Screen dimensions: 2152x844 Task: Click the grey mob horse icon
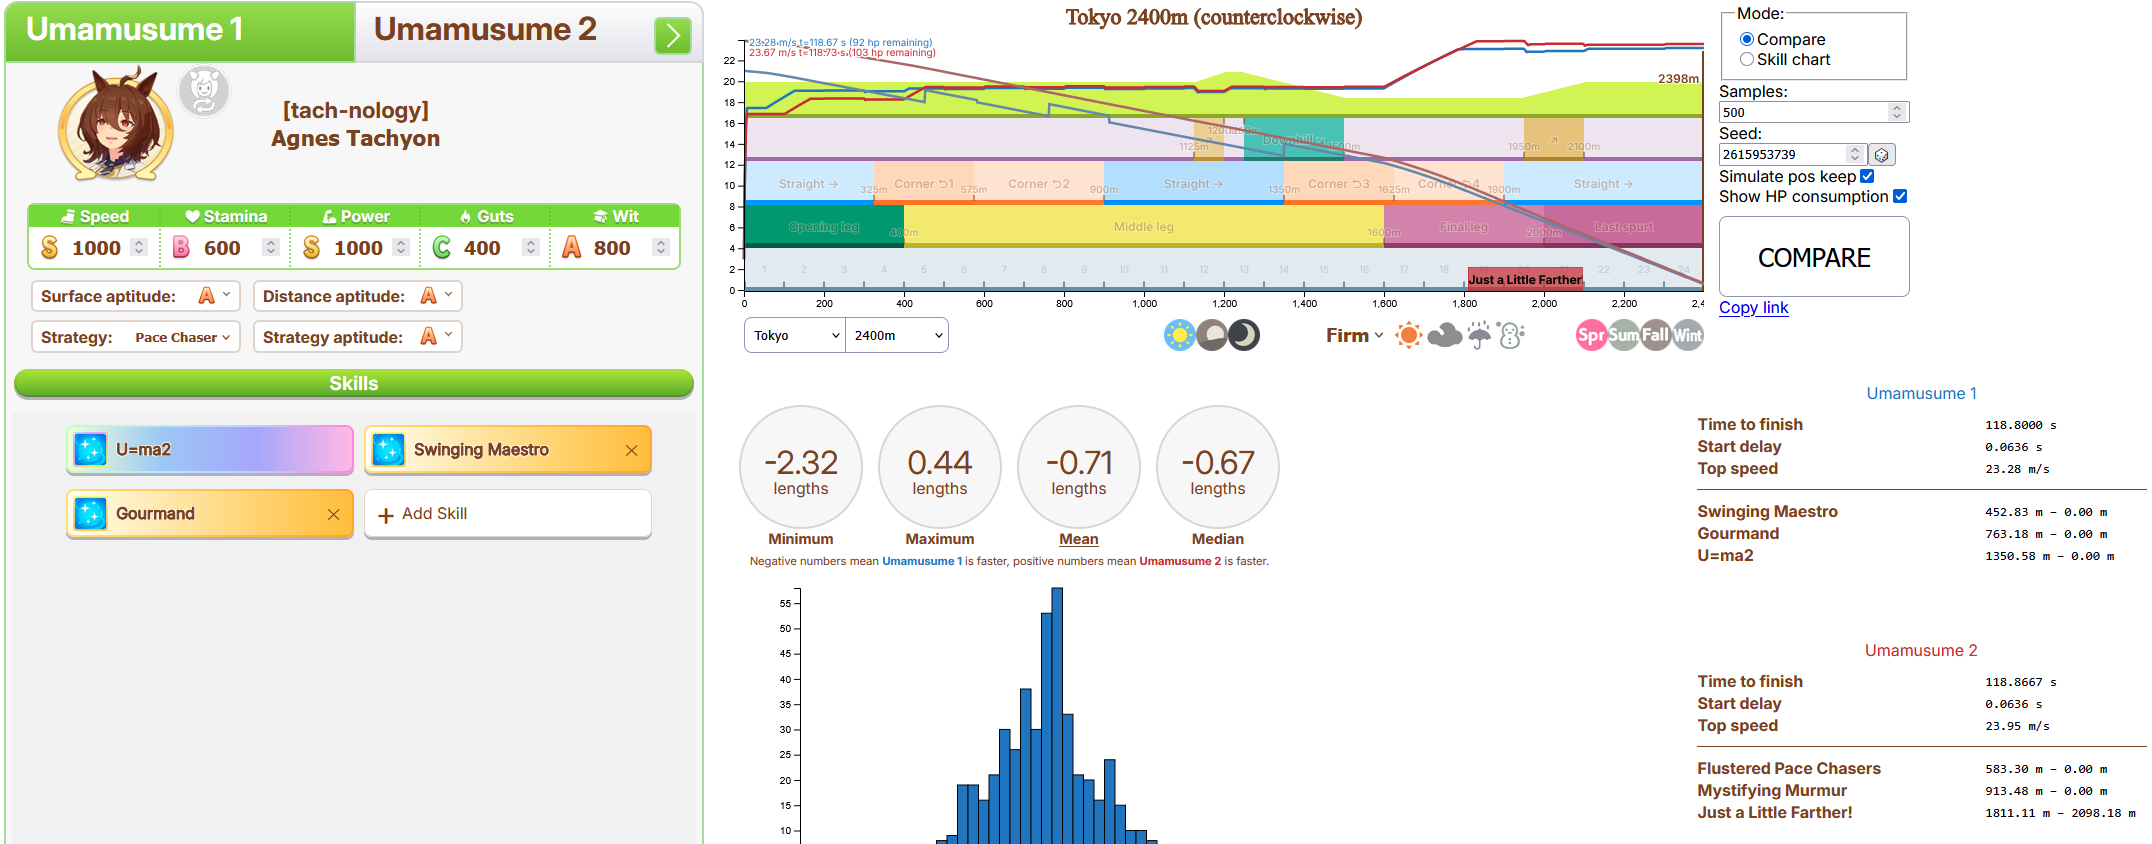click(x=204, y=91)
